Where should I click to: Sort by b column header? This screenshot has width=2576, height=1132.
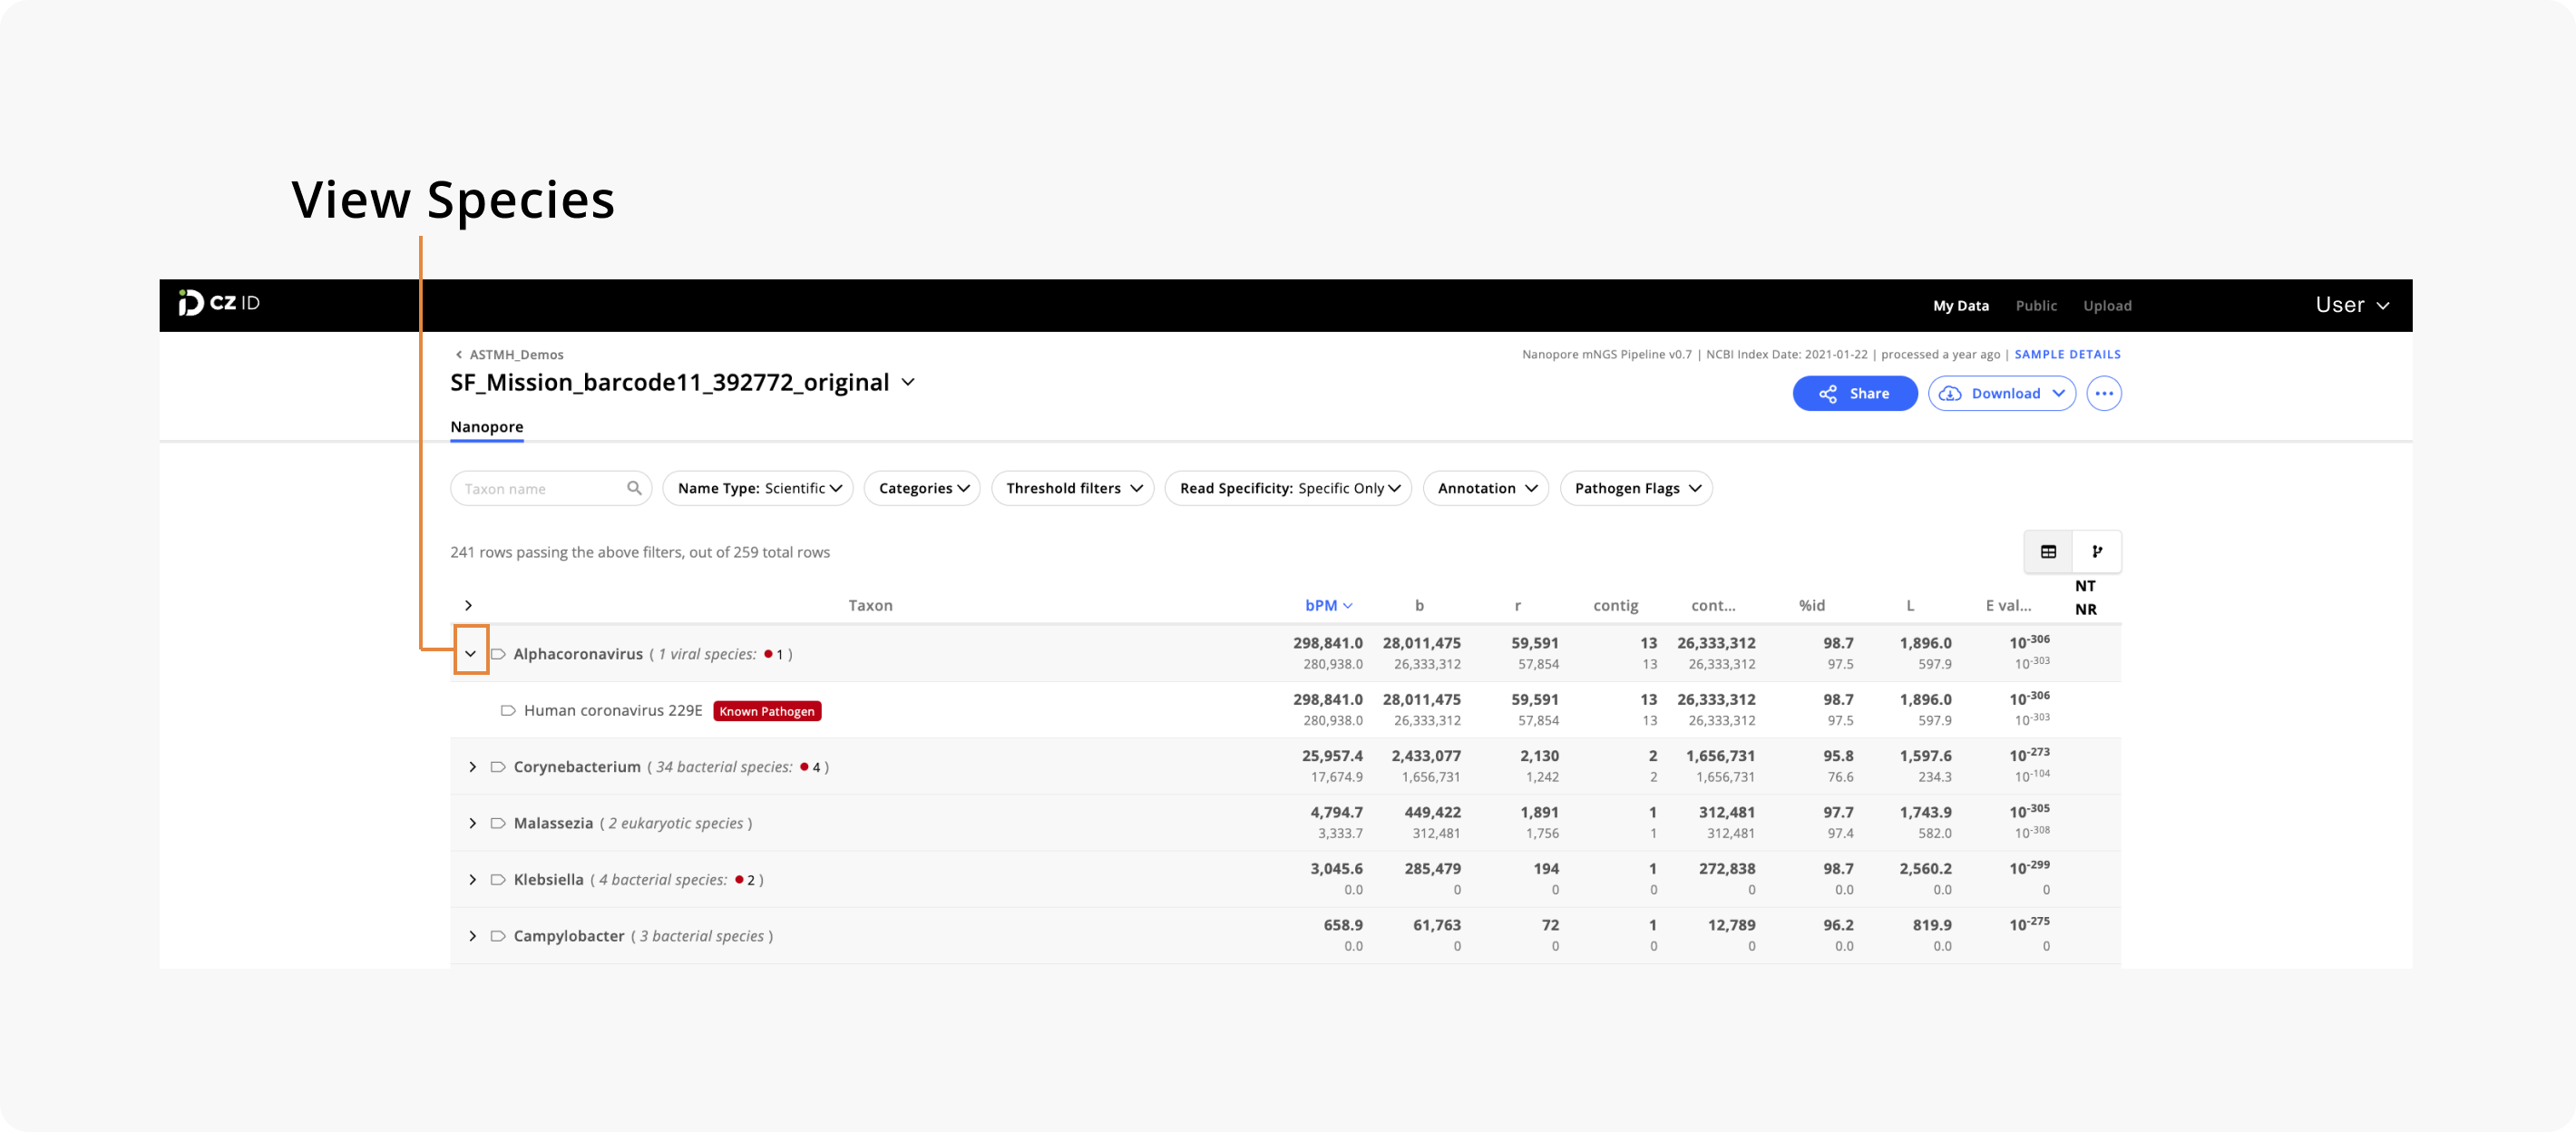[x=1419, y=605]
